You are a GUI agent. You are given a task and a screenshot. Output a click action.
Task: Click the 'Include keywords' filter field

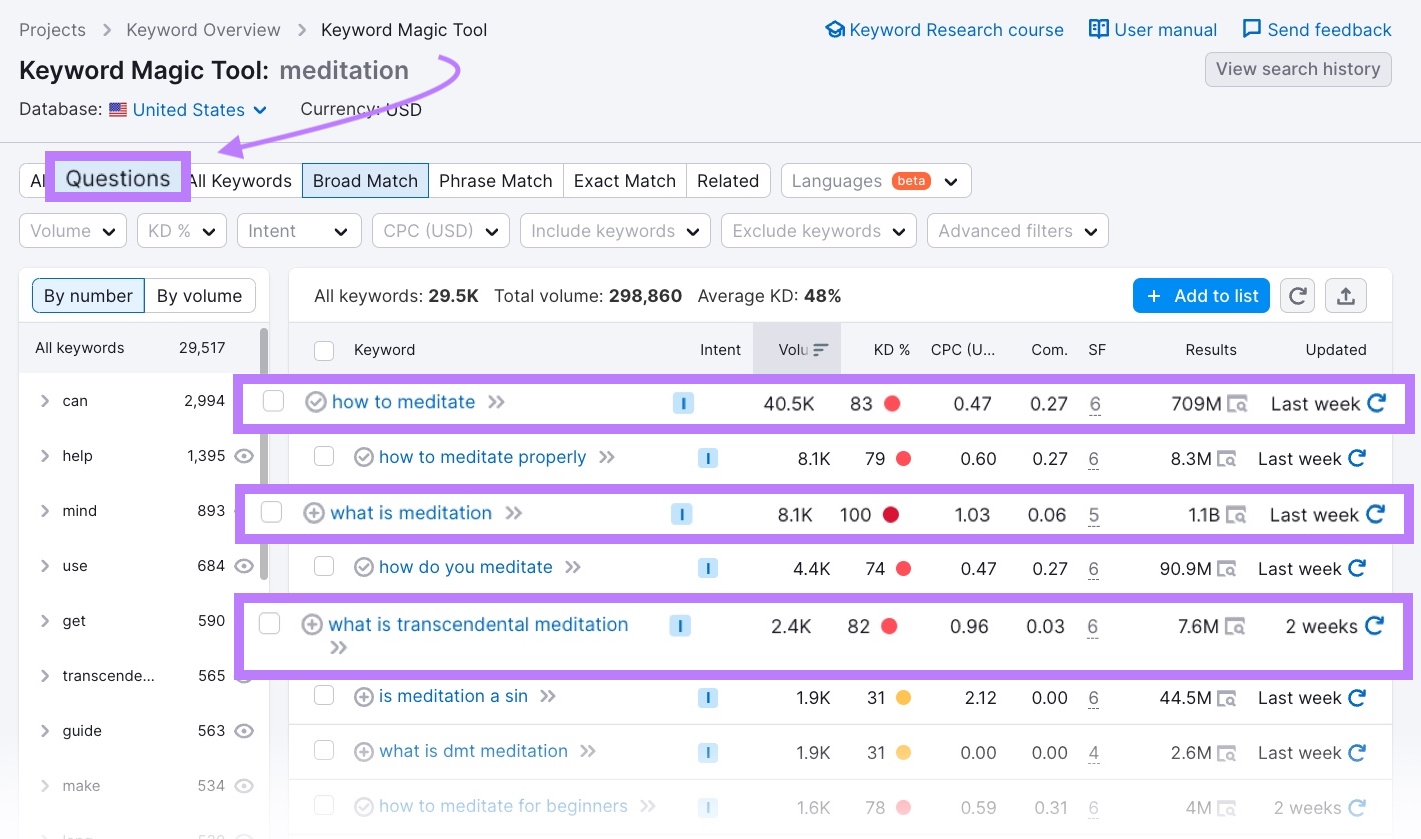coord(614,231)
